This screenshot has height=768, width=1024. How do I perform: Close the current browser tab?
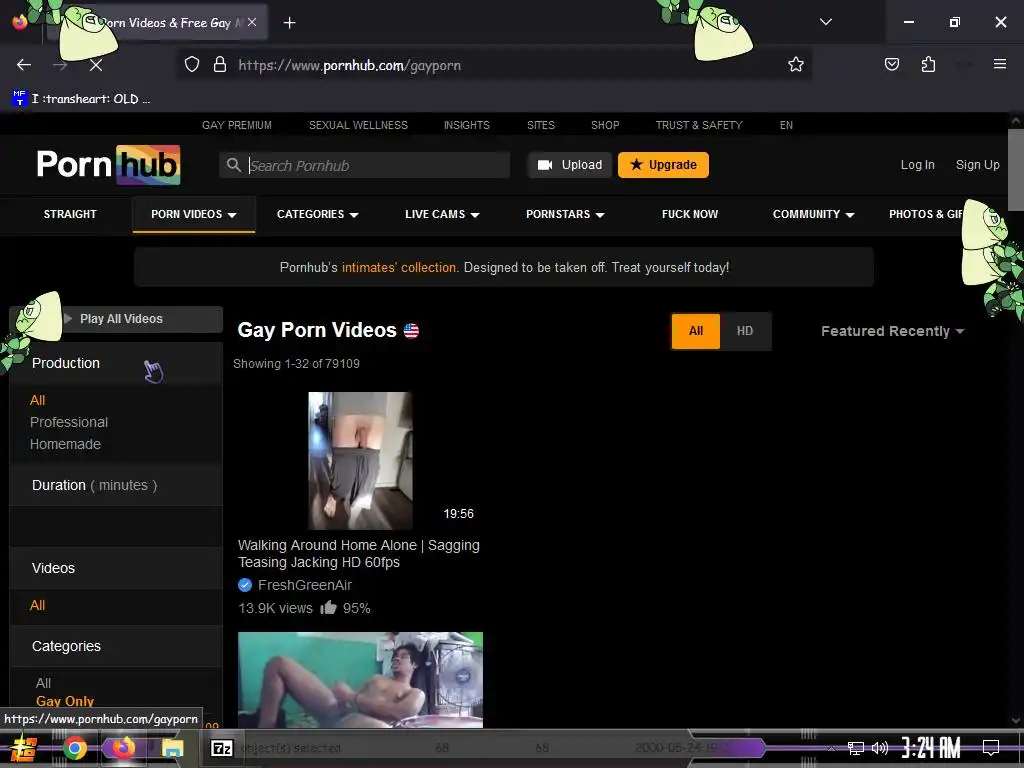252,22
